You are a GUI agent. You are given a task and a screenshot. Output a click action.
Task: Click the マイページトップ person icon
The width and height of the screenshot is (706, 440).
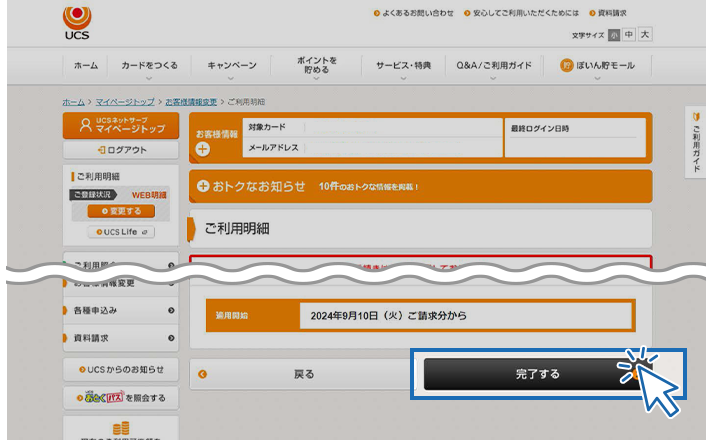pos(83,125)
